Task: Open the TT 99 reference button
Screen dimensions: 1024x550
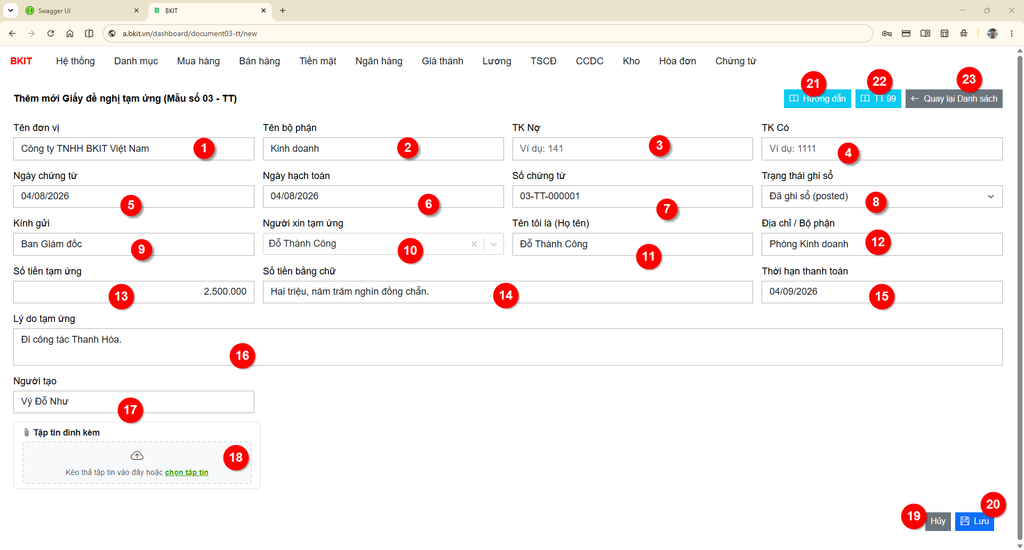Action: point(878,99)
